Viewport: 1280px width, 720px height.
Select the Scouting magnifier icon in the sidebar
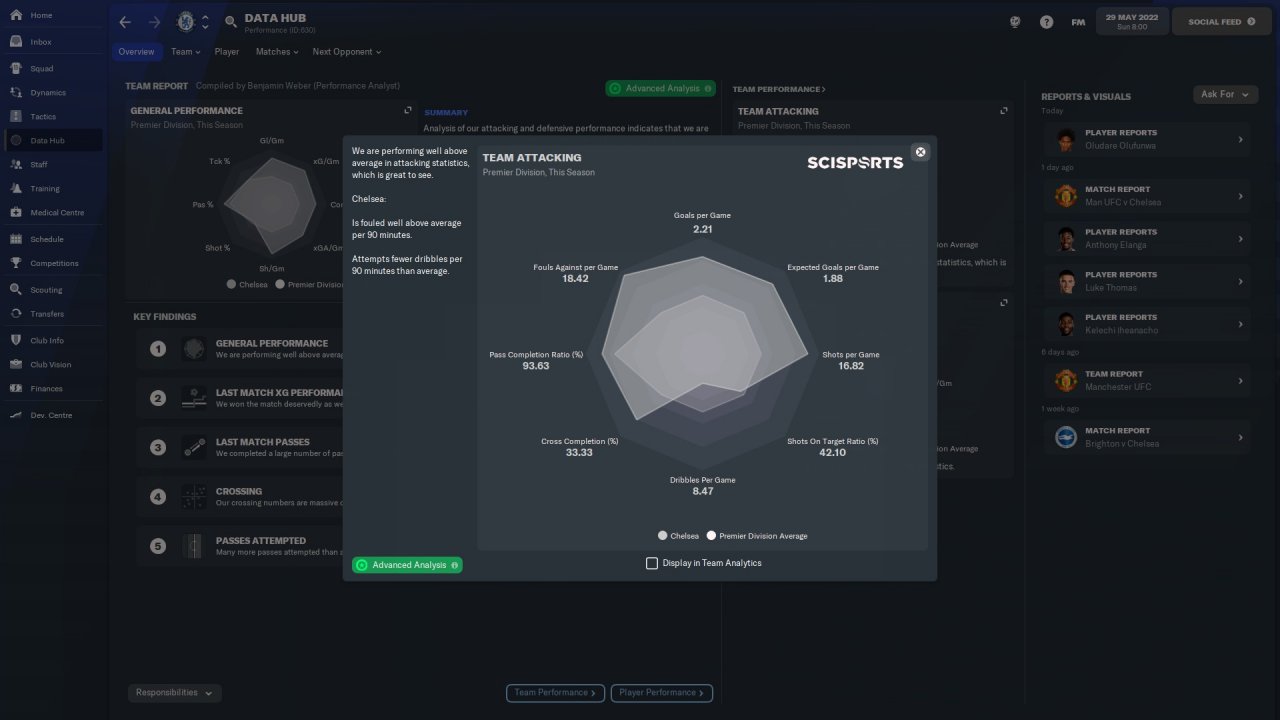(x=16, y=289)
